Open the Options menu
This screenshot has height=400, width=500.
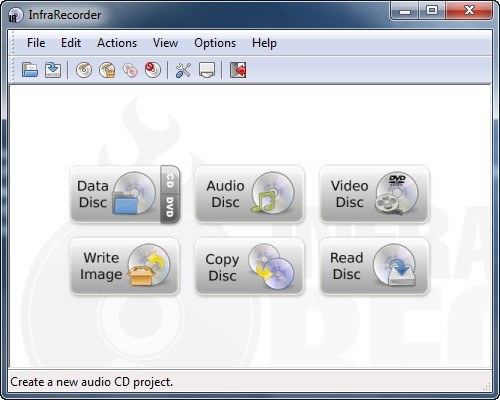215,43
